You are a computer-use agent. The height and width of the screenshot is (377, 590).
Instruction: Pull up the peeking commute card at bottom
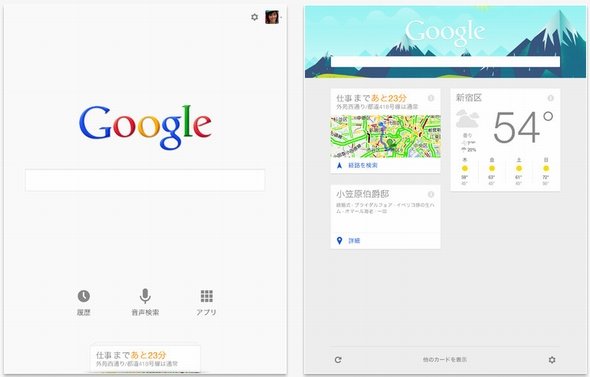tap(145, 359)
